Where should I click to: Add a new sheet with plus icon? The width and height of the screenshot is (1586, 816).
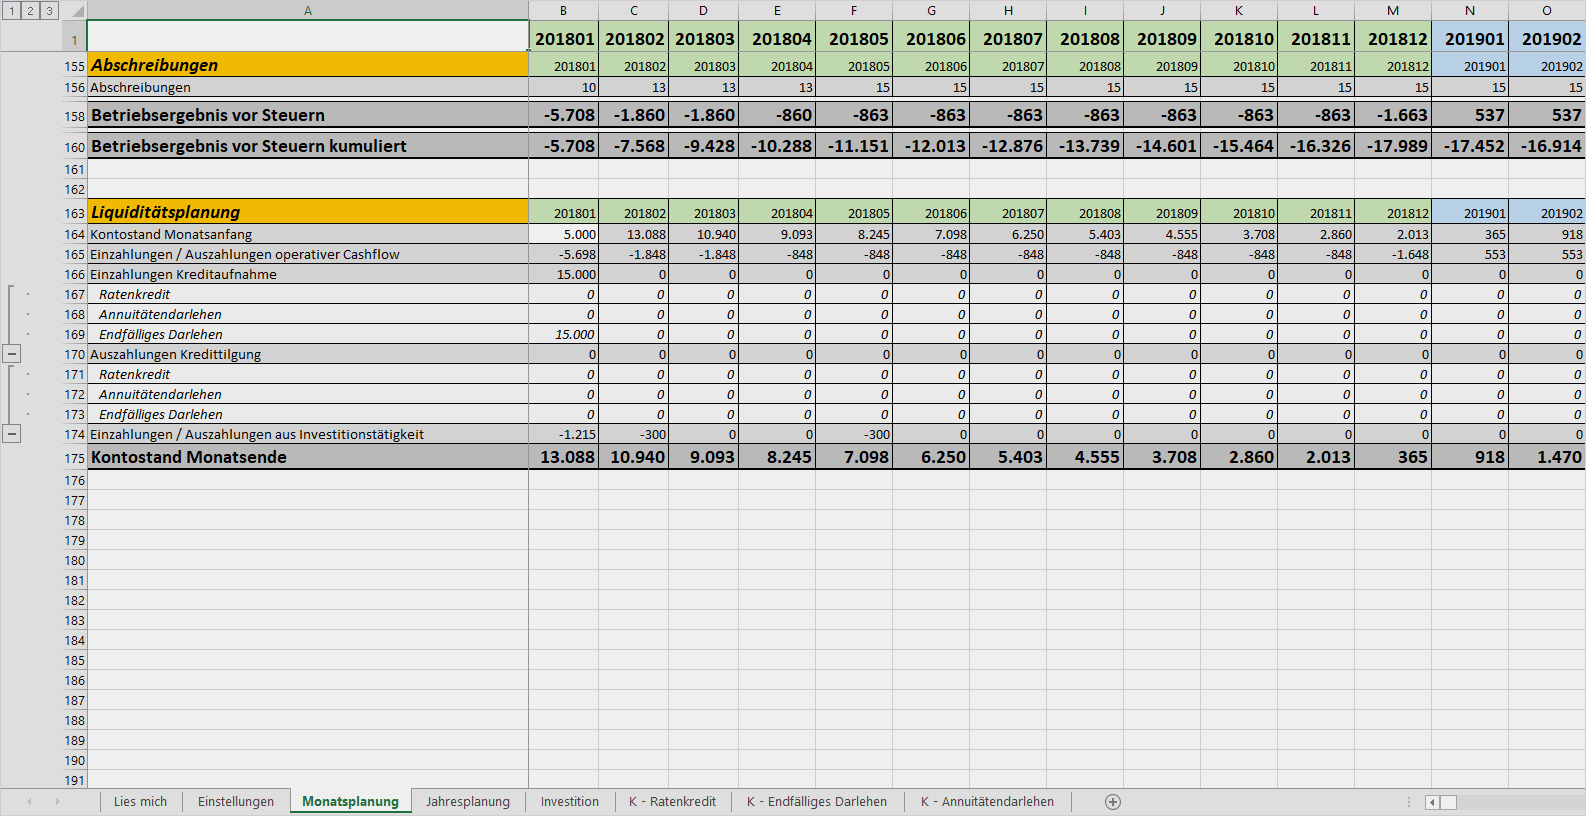coord(1113,802)
